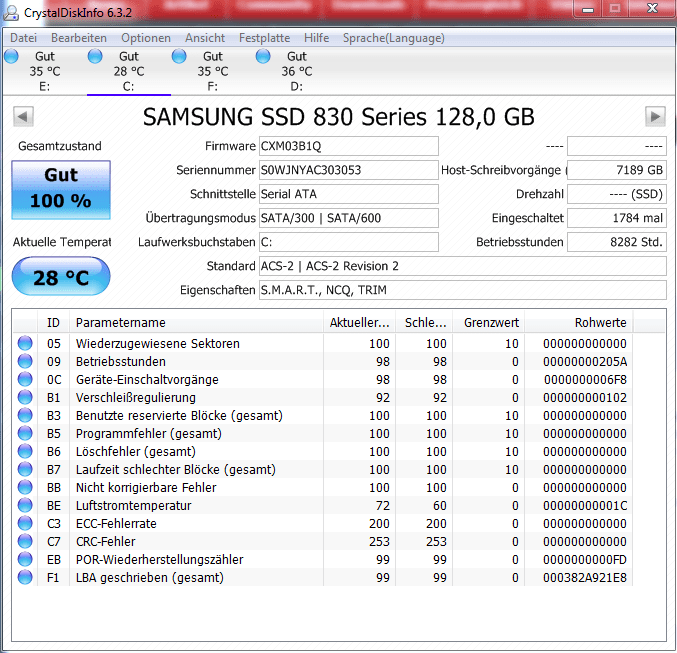Open the Festplatte menu
This screenshot has height=653, width=677.
point(264,38)
